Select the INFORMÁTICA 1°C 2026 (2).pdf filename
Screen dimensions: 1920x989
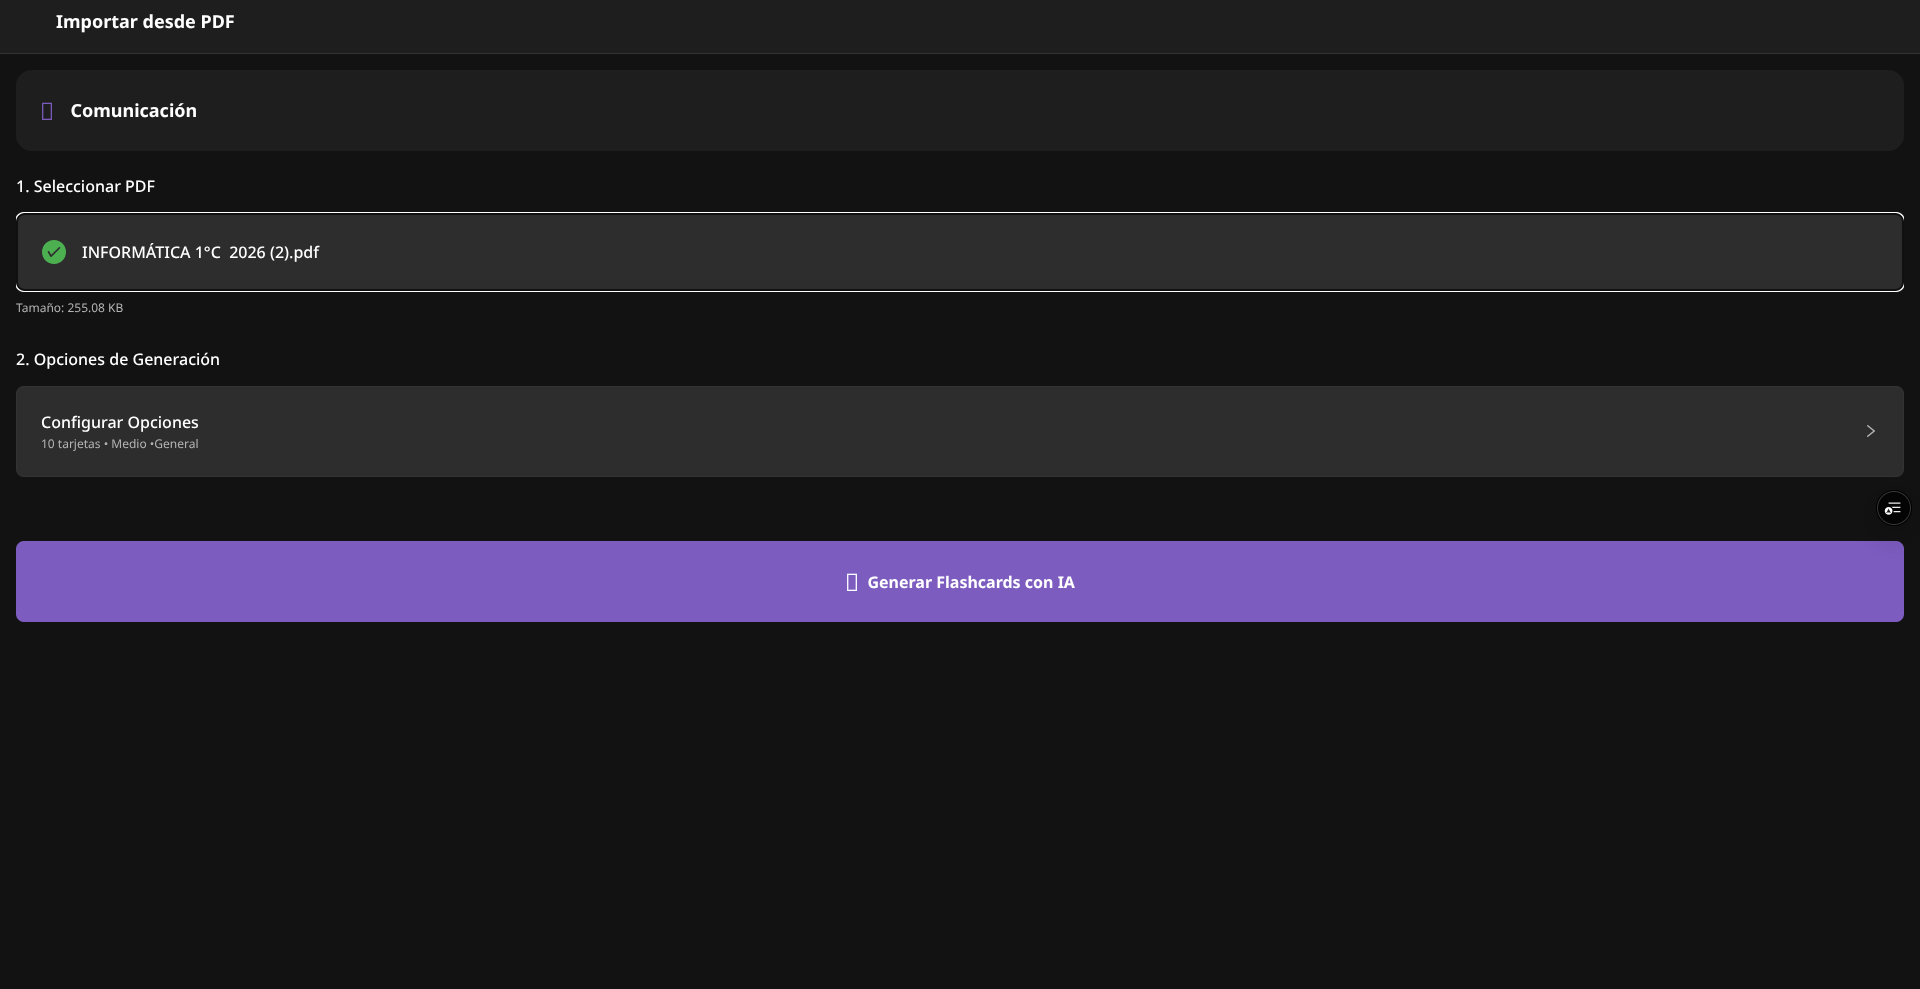[x=200, y=252]
